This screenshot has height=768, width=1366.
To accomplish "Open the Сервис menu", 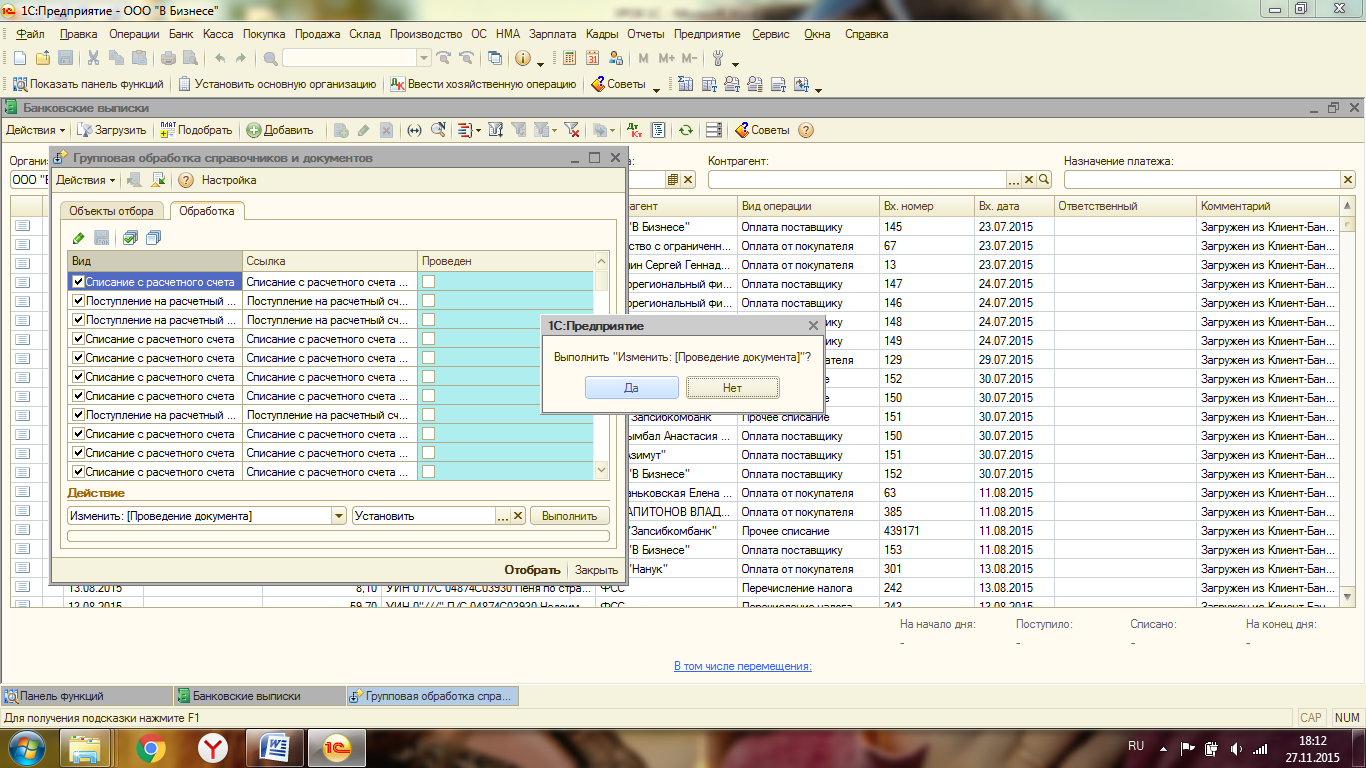I will pos(771,34).
